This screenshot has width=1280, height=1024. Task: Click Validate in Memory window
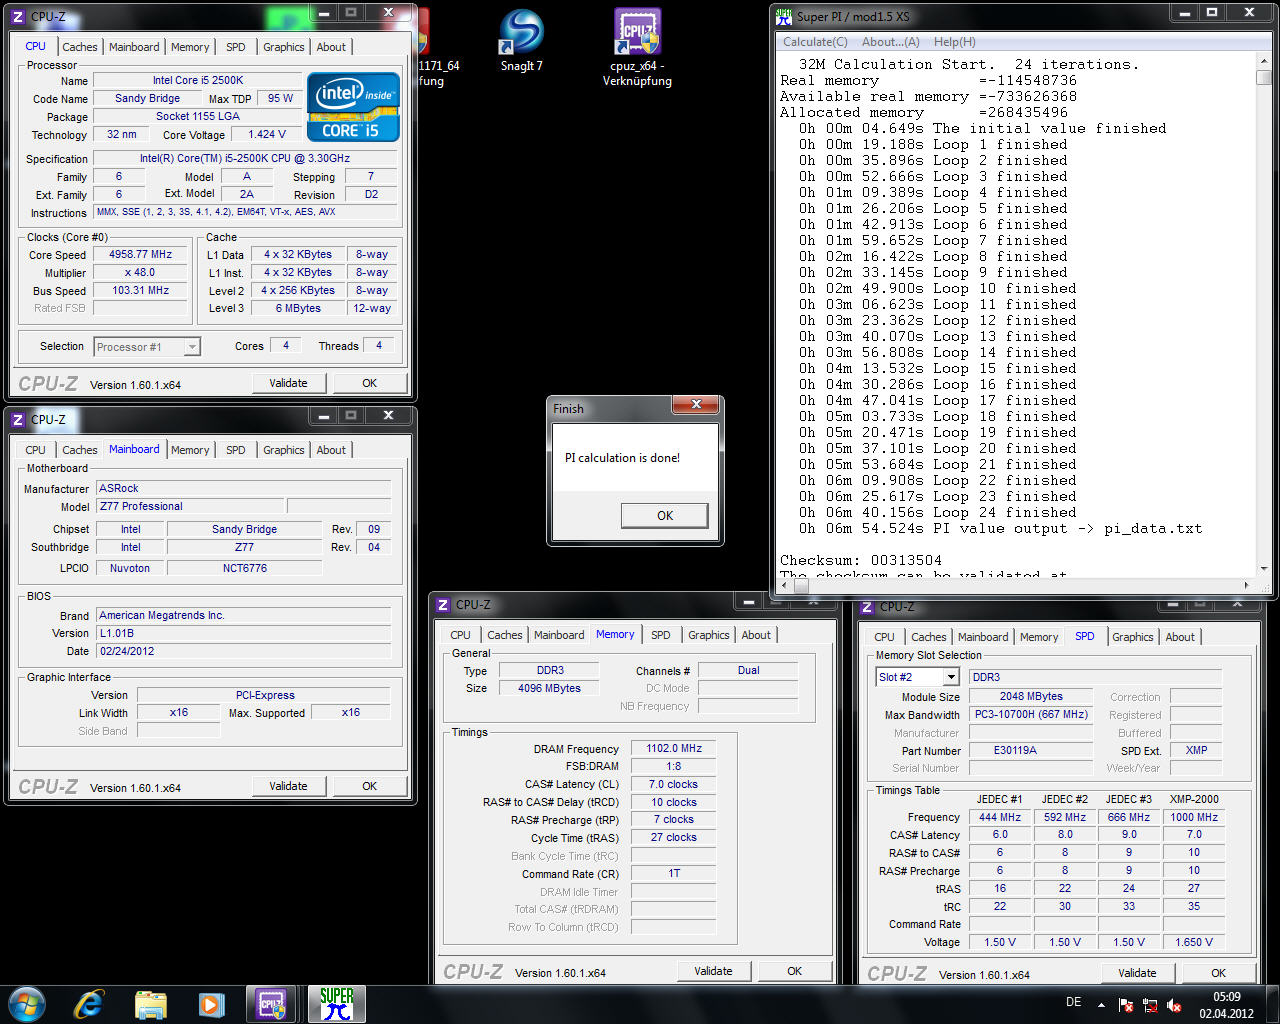[713, 971]
